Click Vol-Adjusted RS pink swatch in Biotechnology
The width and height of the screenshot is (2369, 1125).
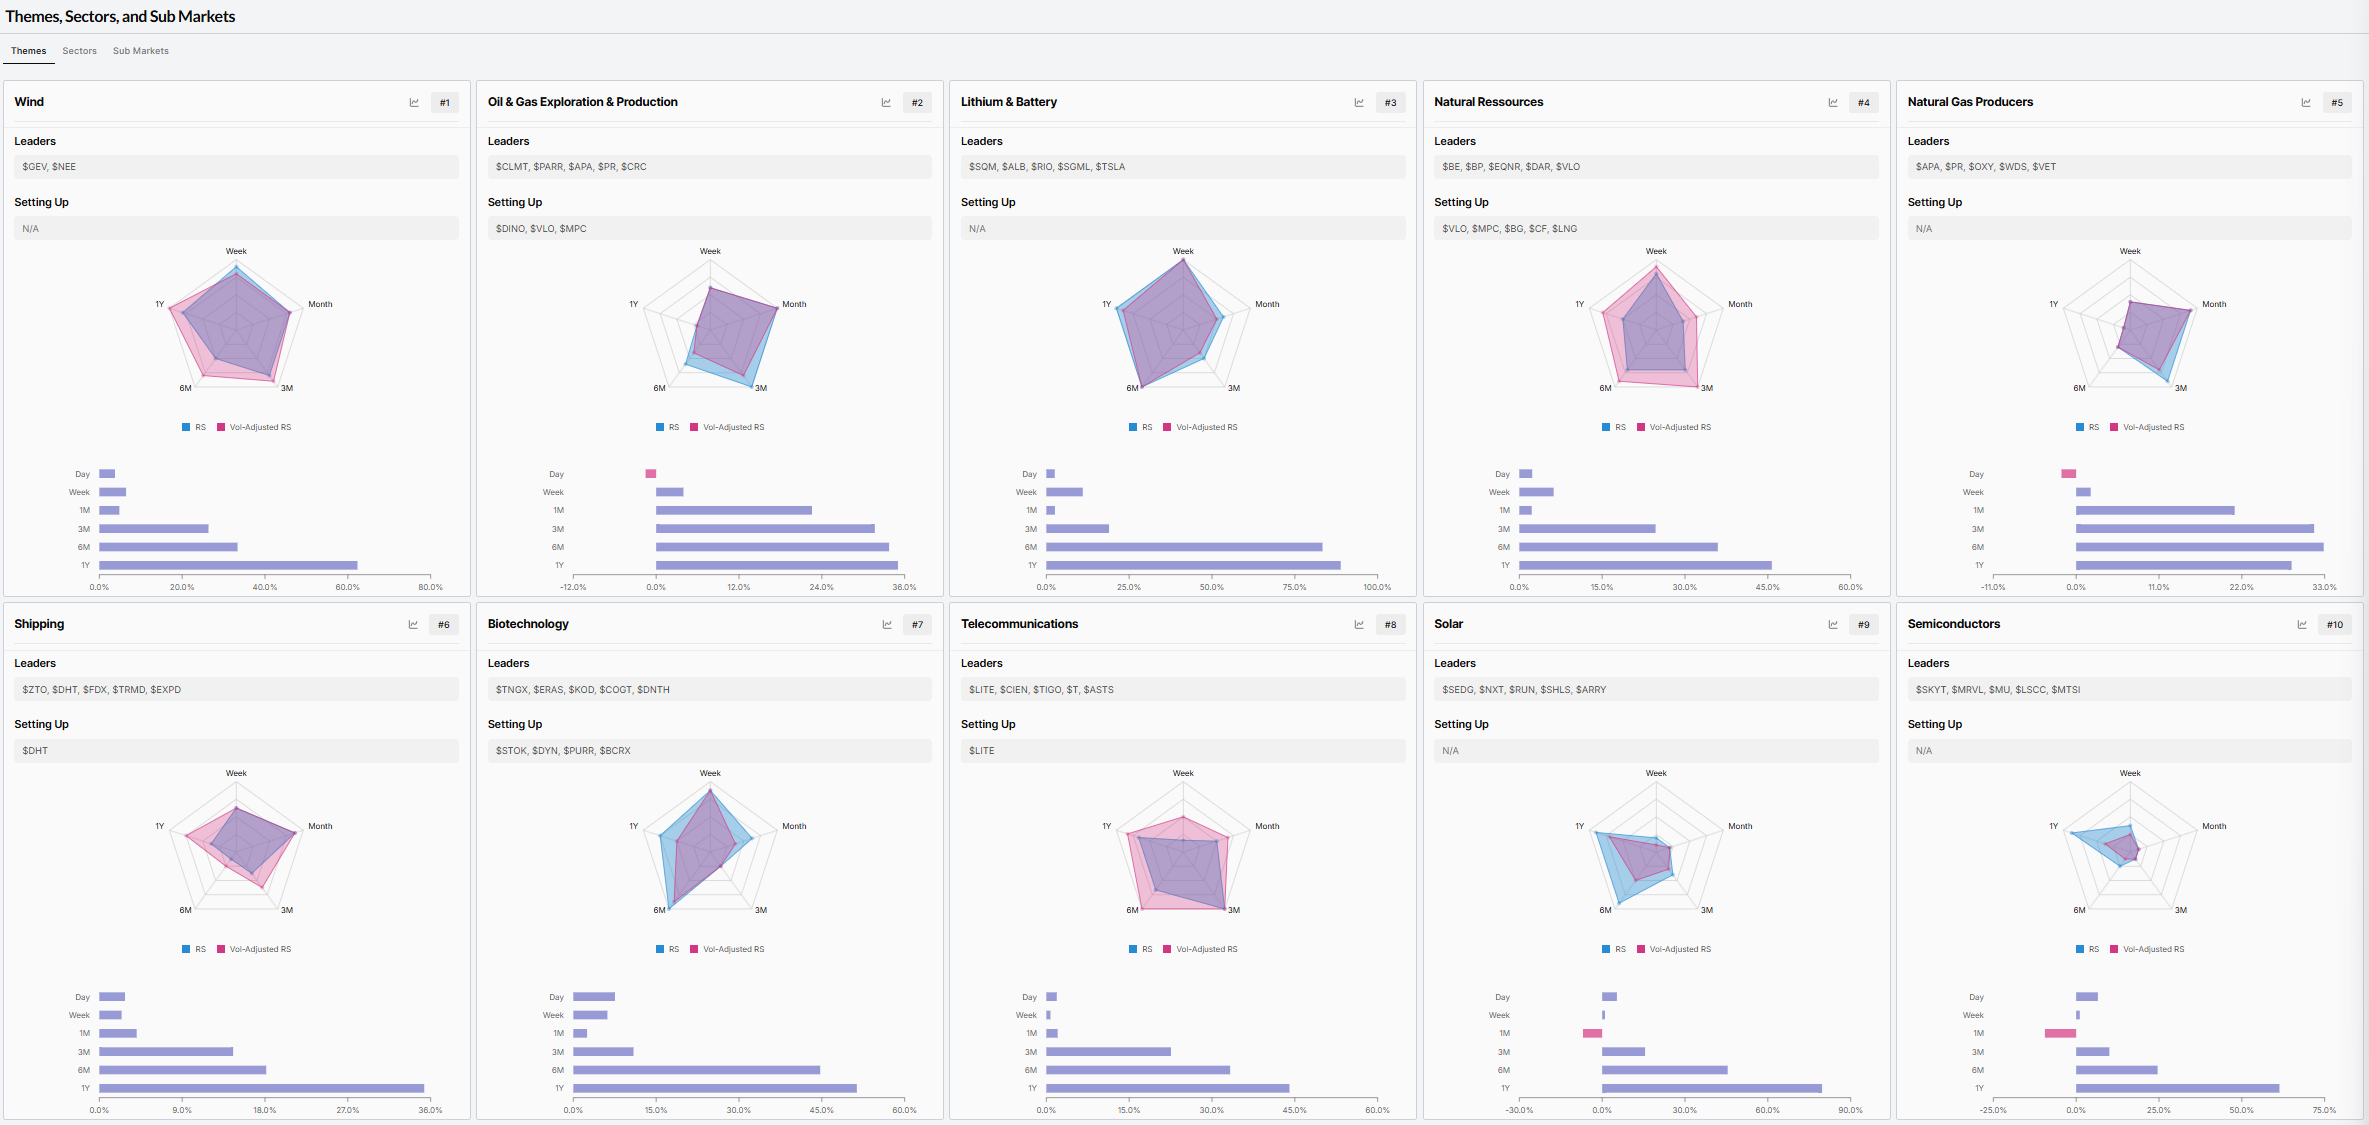694,949
